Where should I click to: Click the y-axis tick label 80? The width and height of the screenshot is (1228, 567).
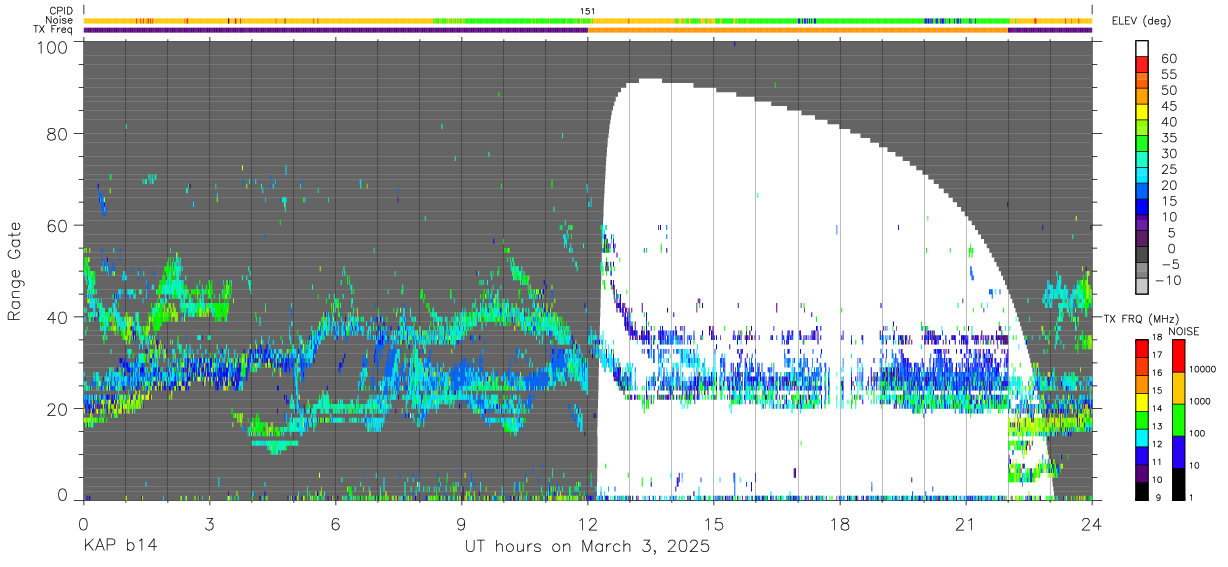(x=57, y=135)
